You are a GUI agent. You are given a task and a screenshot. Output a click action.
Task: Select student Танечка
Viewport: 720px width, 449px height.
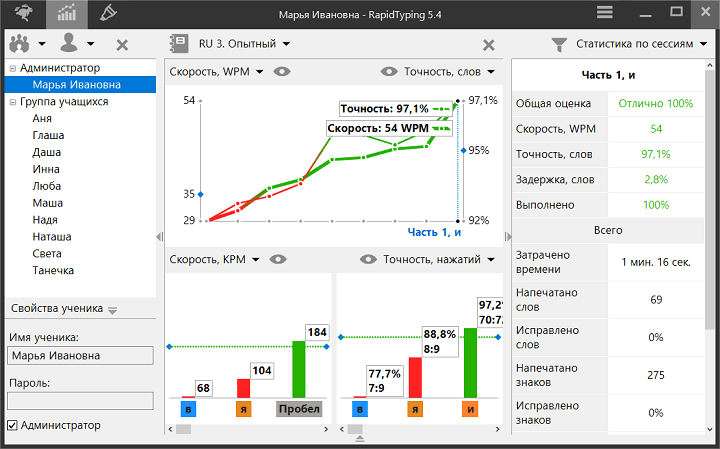coord(53,270)
